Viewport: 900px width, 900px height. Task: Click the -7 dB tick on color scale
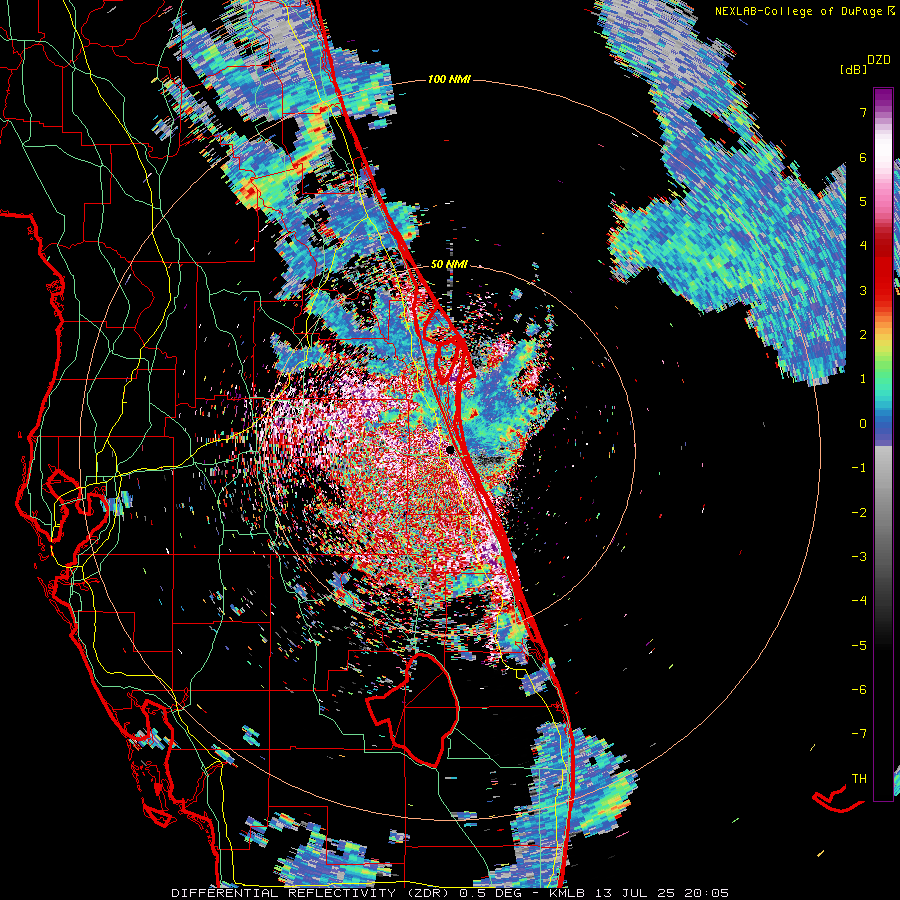859,734
